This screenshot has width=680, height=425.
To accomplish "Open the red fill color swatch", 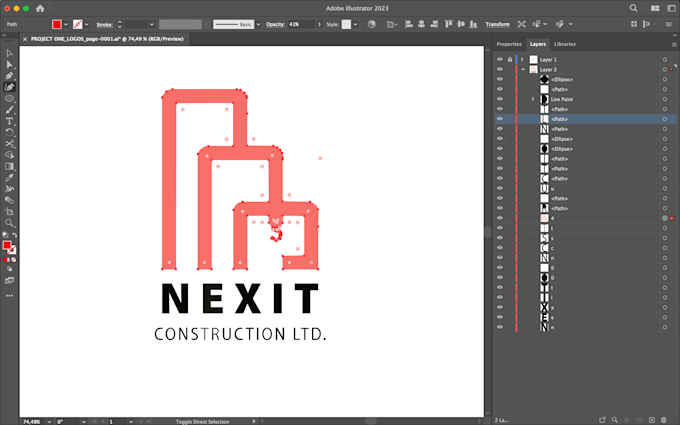I will tap(56, 24).
